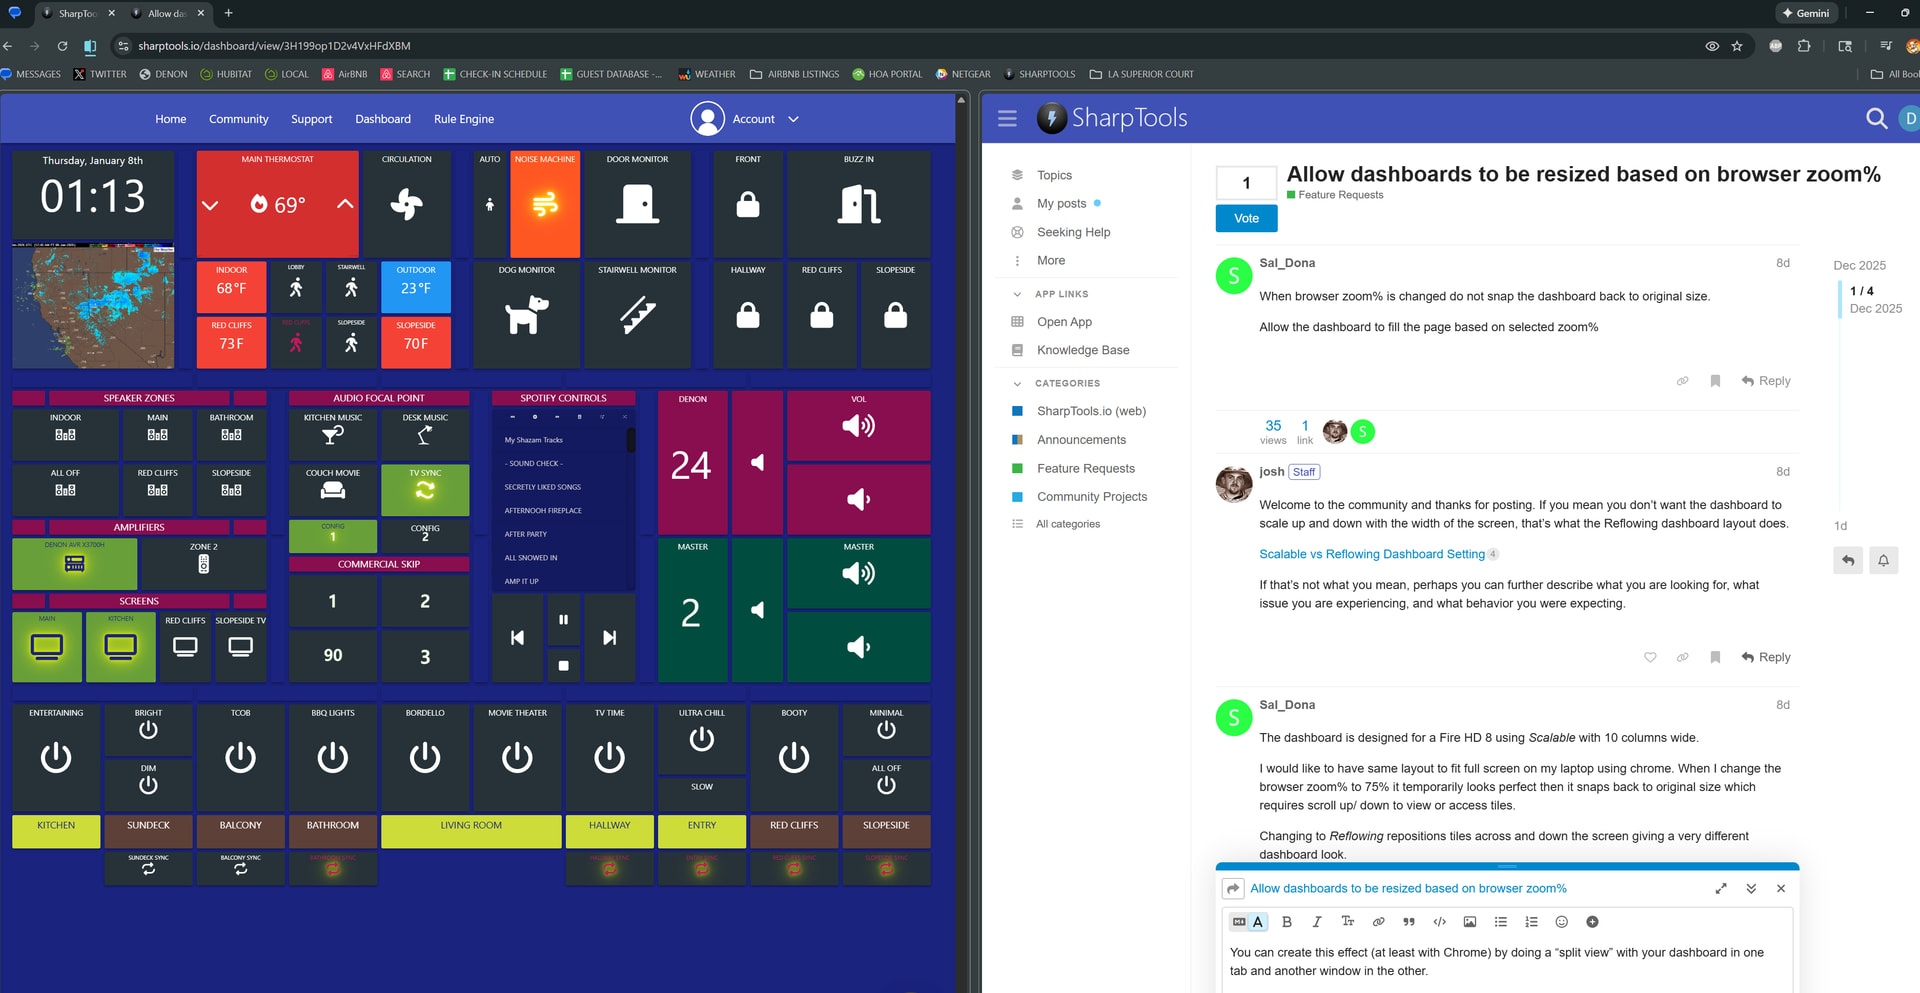This screenshot has height=993, width=1920.
Task: Click the Circulation fan icon
Action: pos(406,205)
